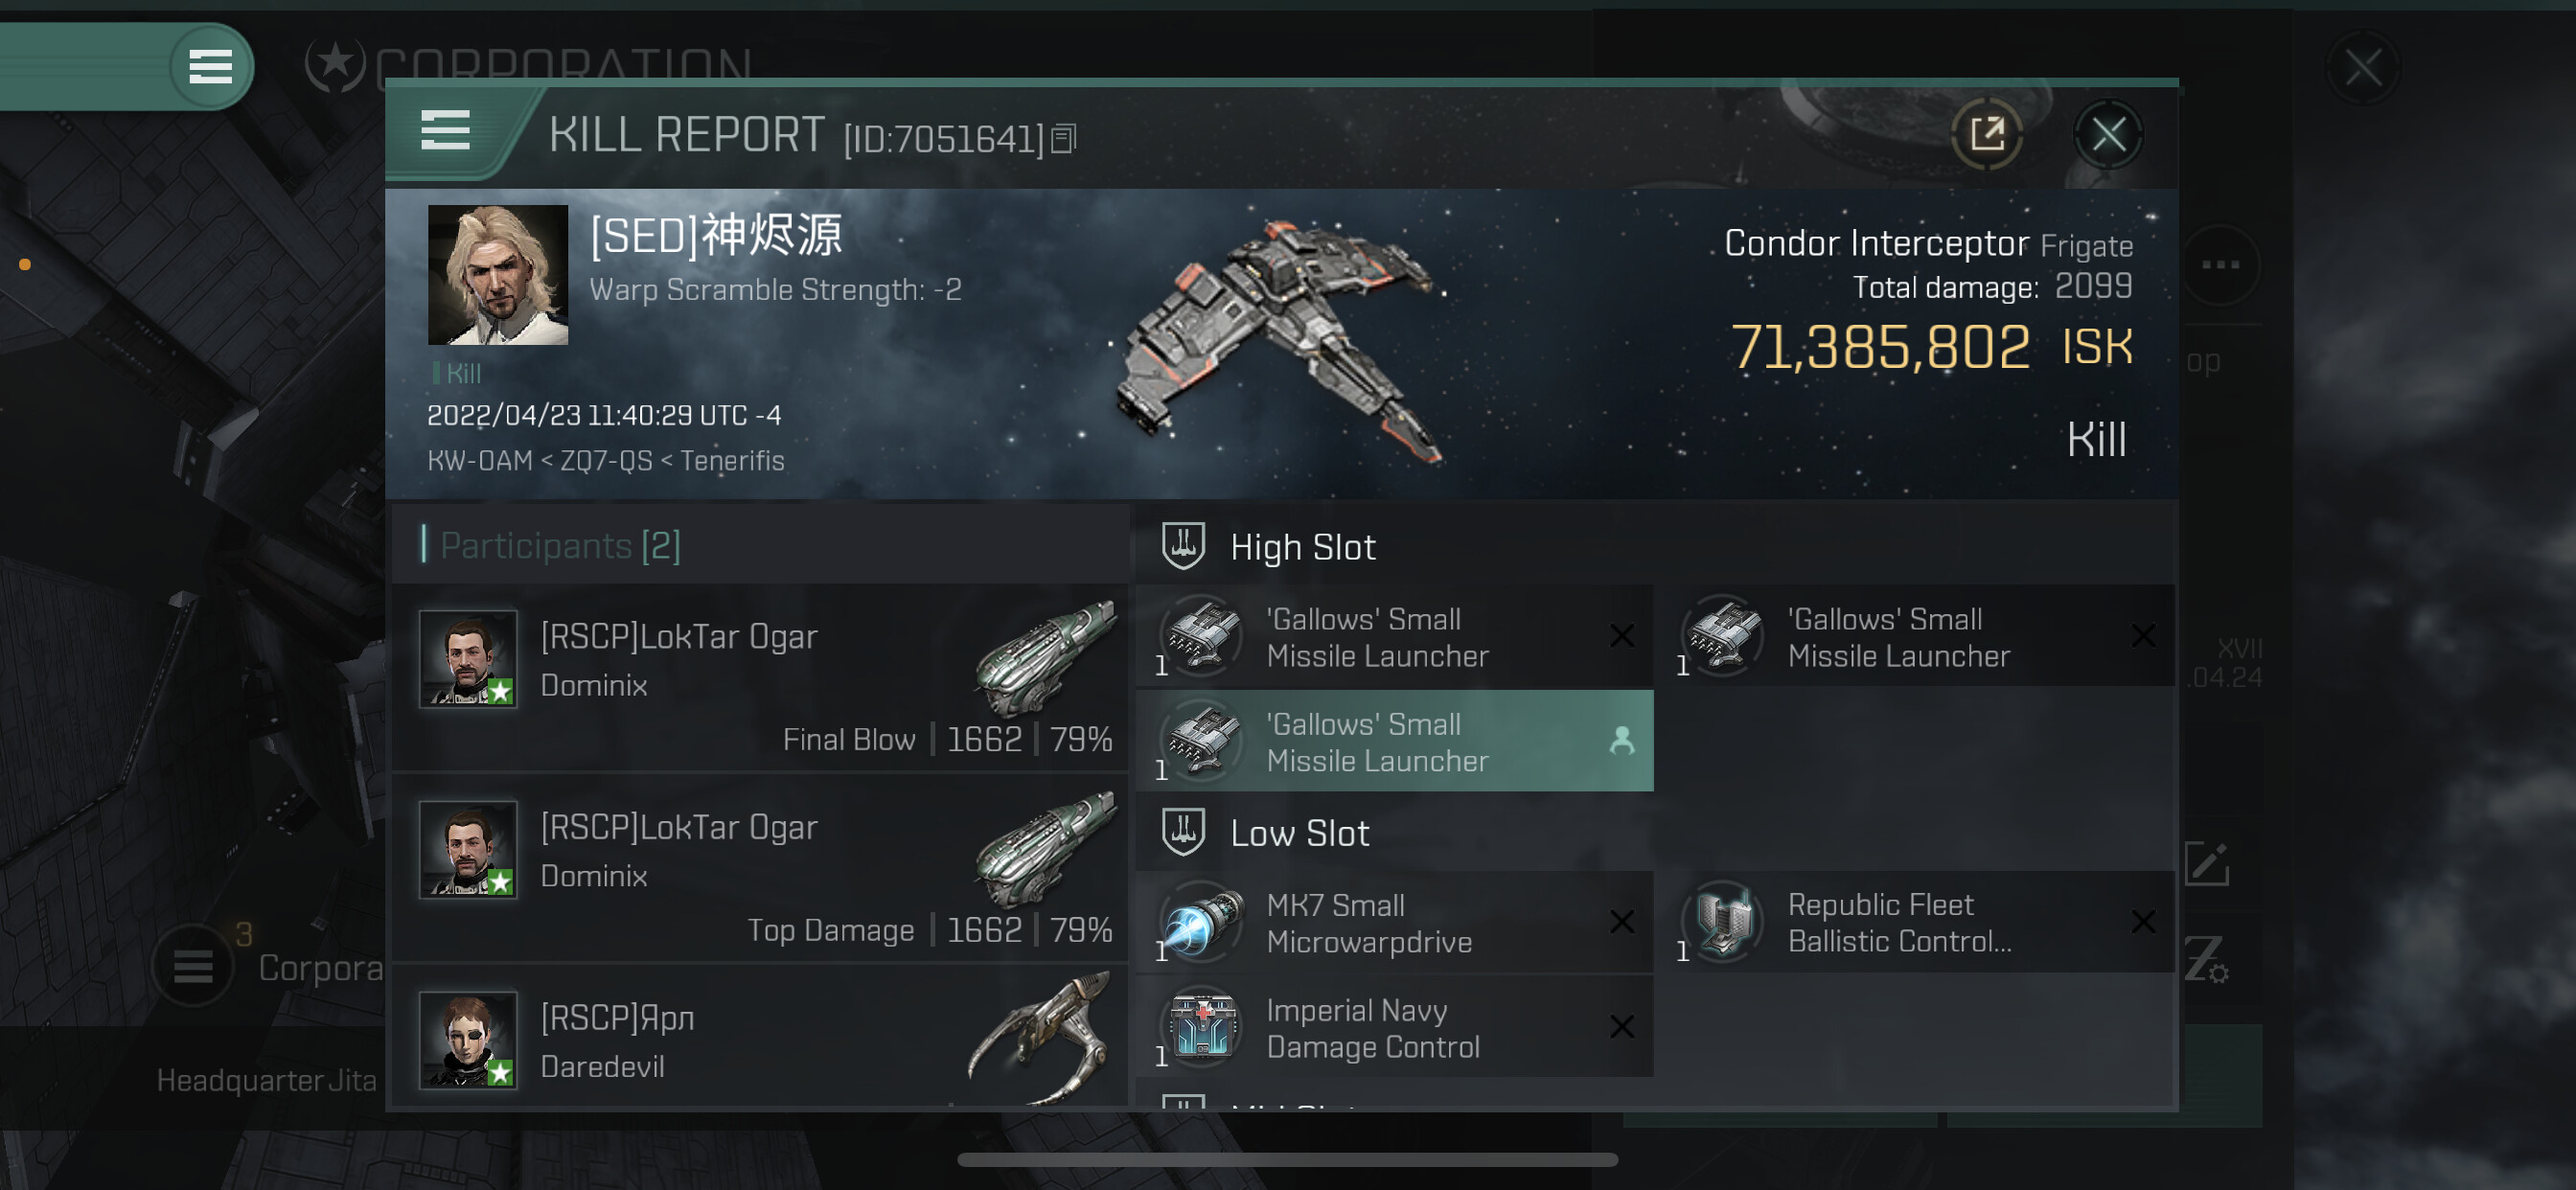Click the Participants [2] header
This screenshot has width=2576, height=1190.
click(x=560, y=545)
